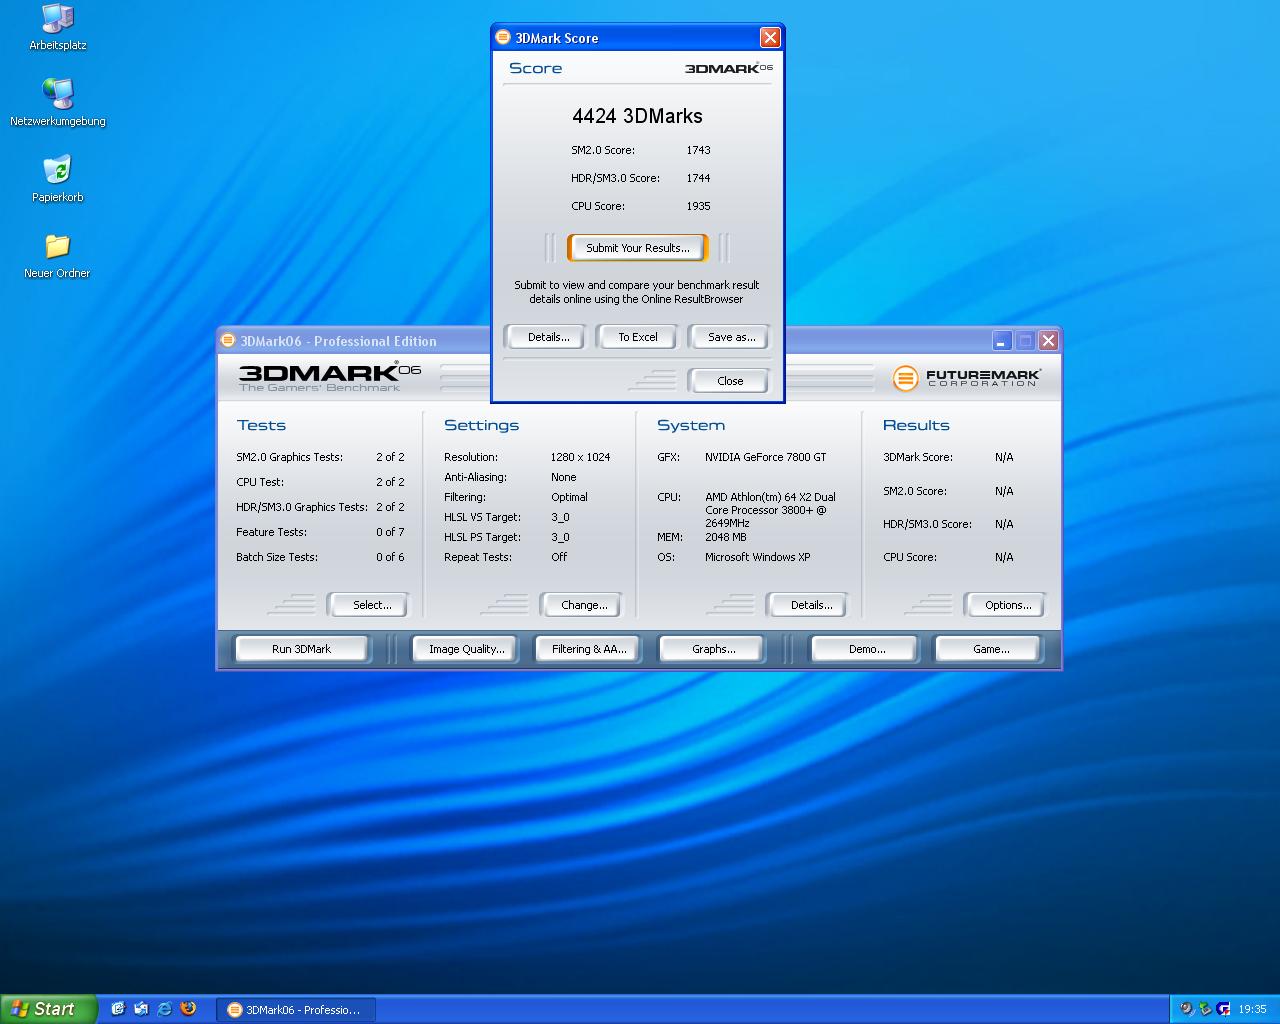Open Details in the 3DMark Score dialog

(548, 337)
